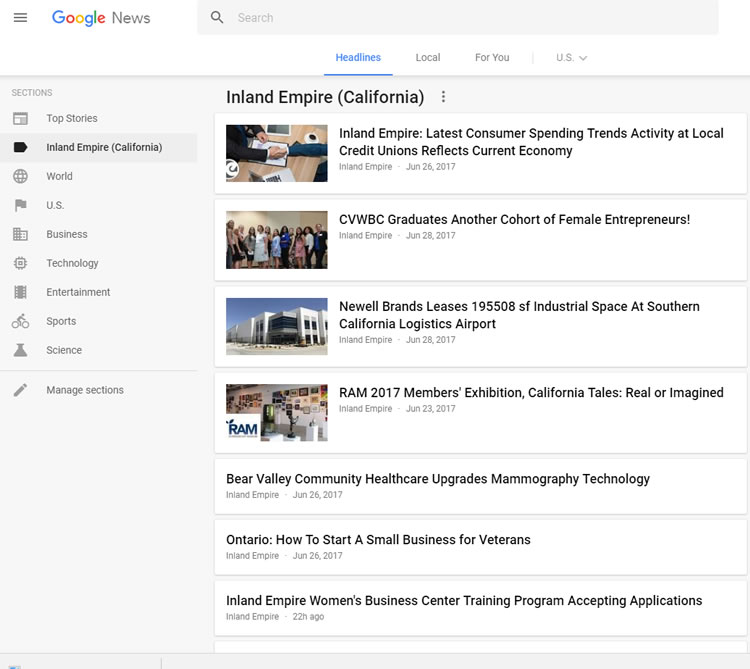The image size is (750, 669).
Task: Open the CVWBC group photo thumbnail
Action: tap(276, 240)
